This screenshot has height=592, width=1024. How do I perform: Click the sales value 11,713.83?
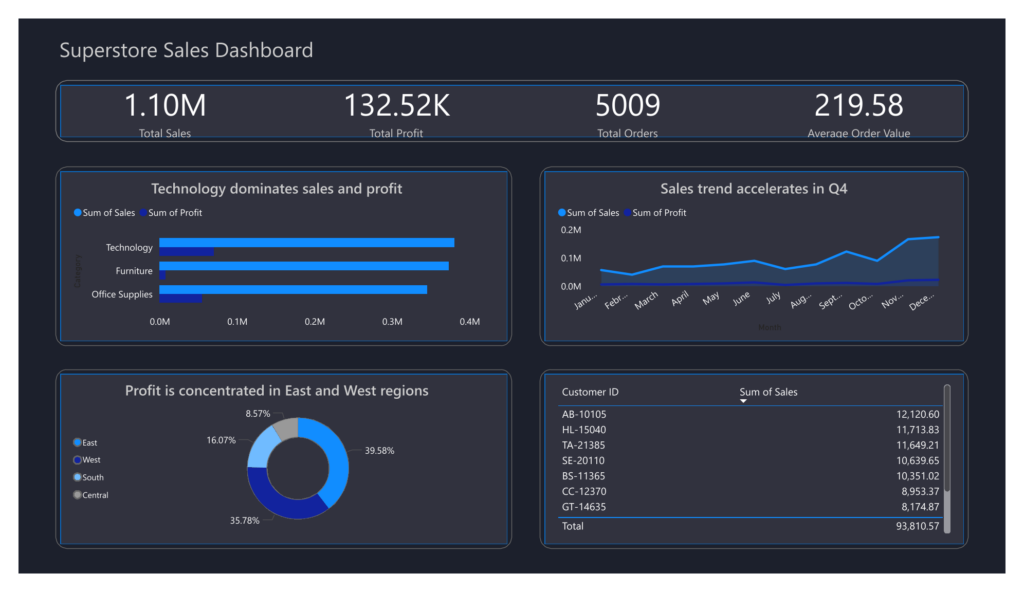click(918, 430)
